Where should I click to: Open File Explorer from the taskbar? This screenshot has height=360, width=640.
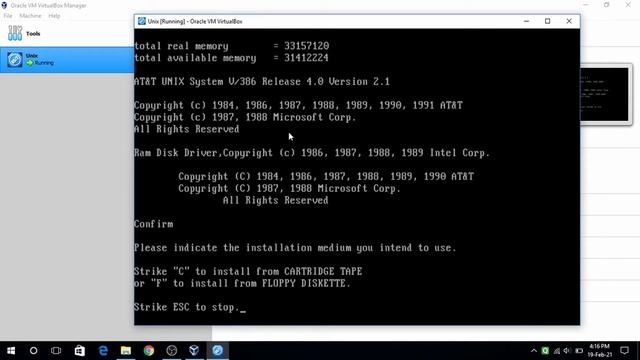(x=126, y=351)
